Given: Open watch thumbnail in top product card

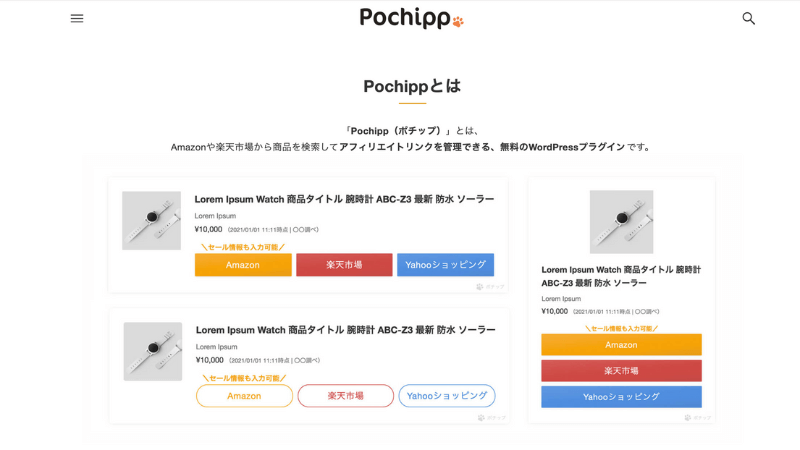Looking at the screenshot, I should click(152, 220).
